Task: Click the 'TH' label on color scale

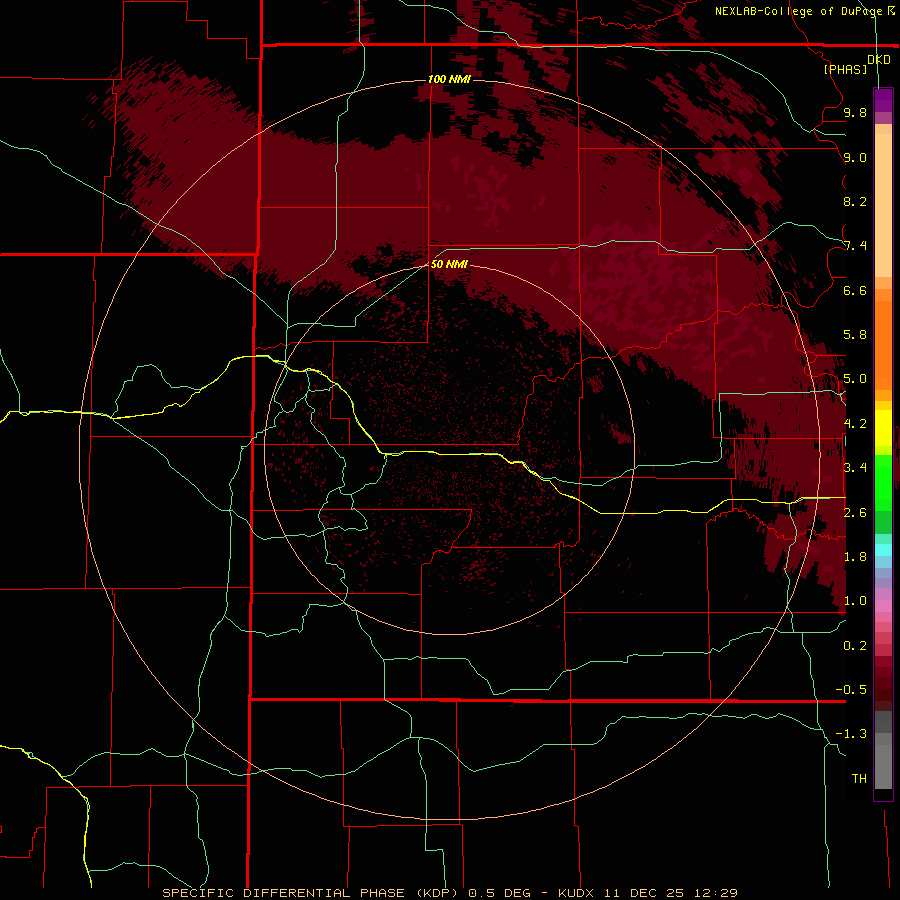Action: pos(859,779)
